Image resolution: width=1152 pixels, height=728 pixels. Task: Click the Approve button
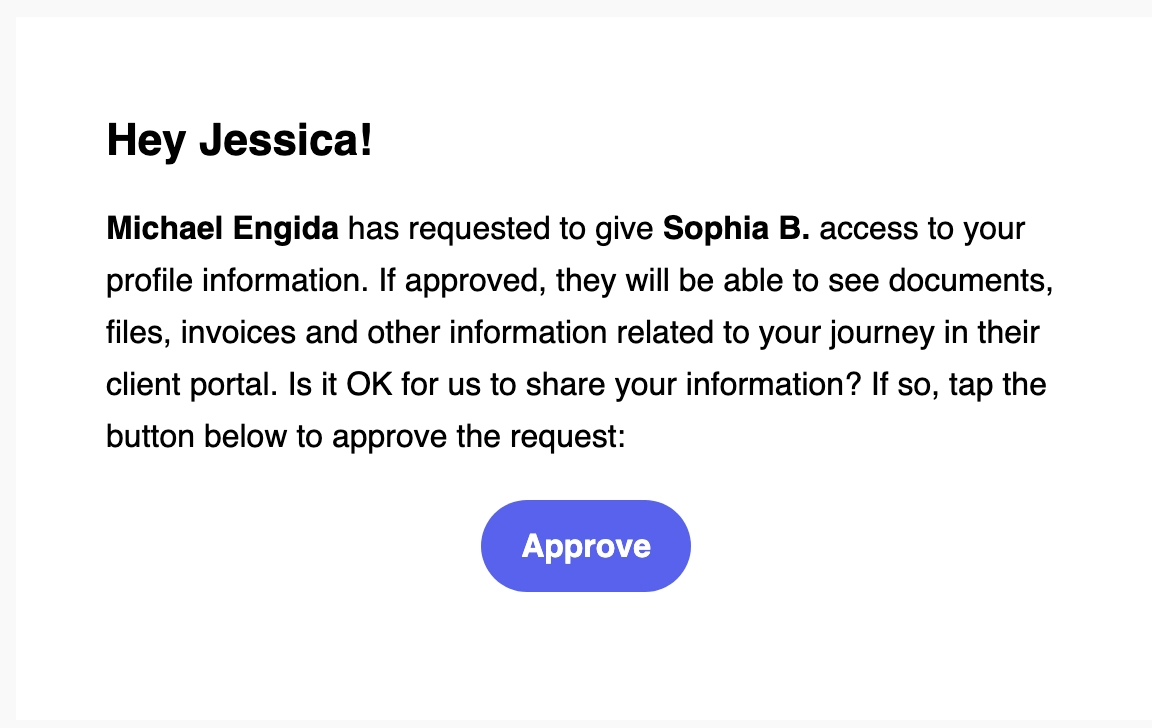586,546
